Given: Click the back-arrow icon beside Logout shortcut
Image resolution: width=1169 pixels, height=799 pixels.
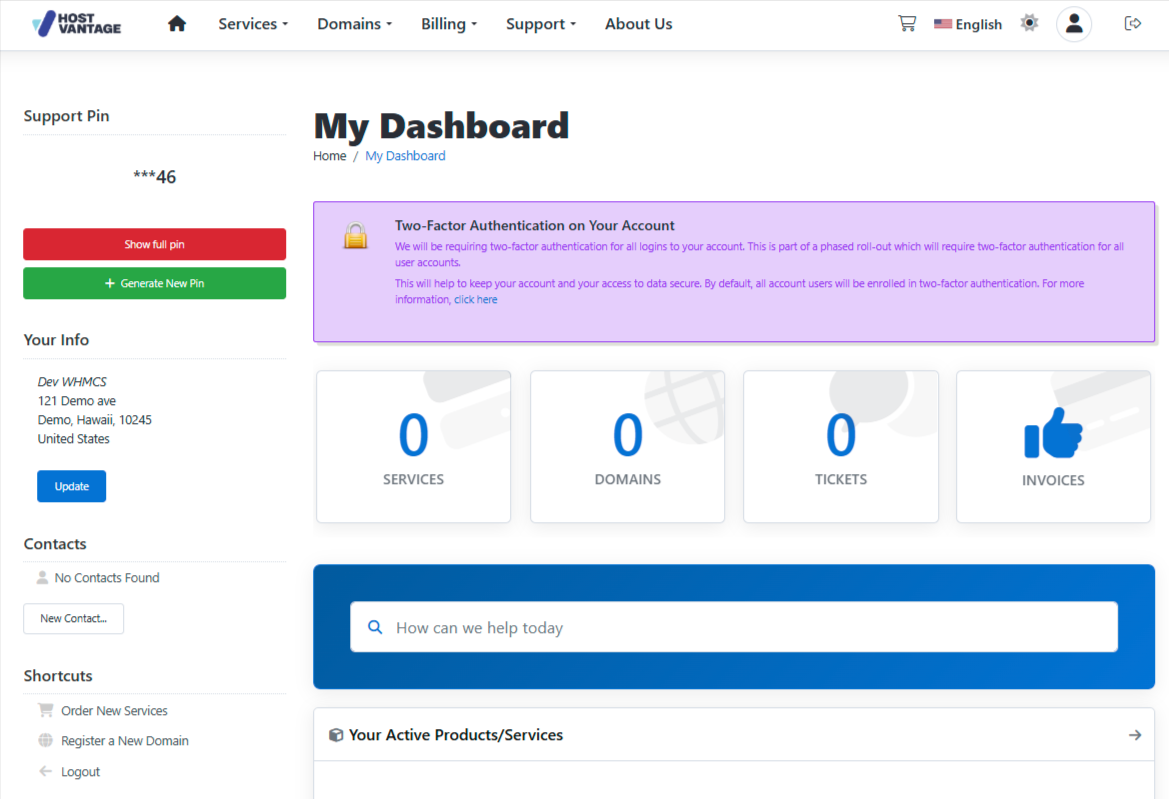Looking at the screenshot, I should click(x=45, y=771).
